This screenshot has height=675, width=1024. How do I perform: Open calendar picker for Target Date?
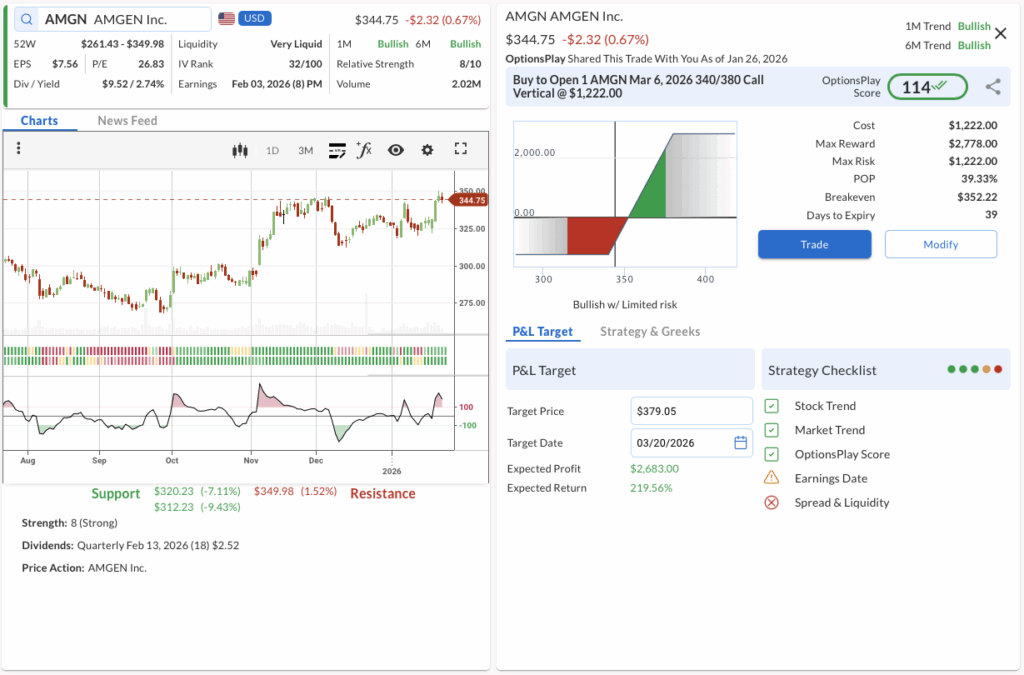[x=741, y=443]
